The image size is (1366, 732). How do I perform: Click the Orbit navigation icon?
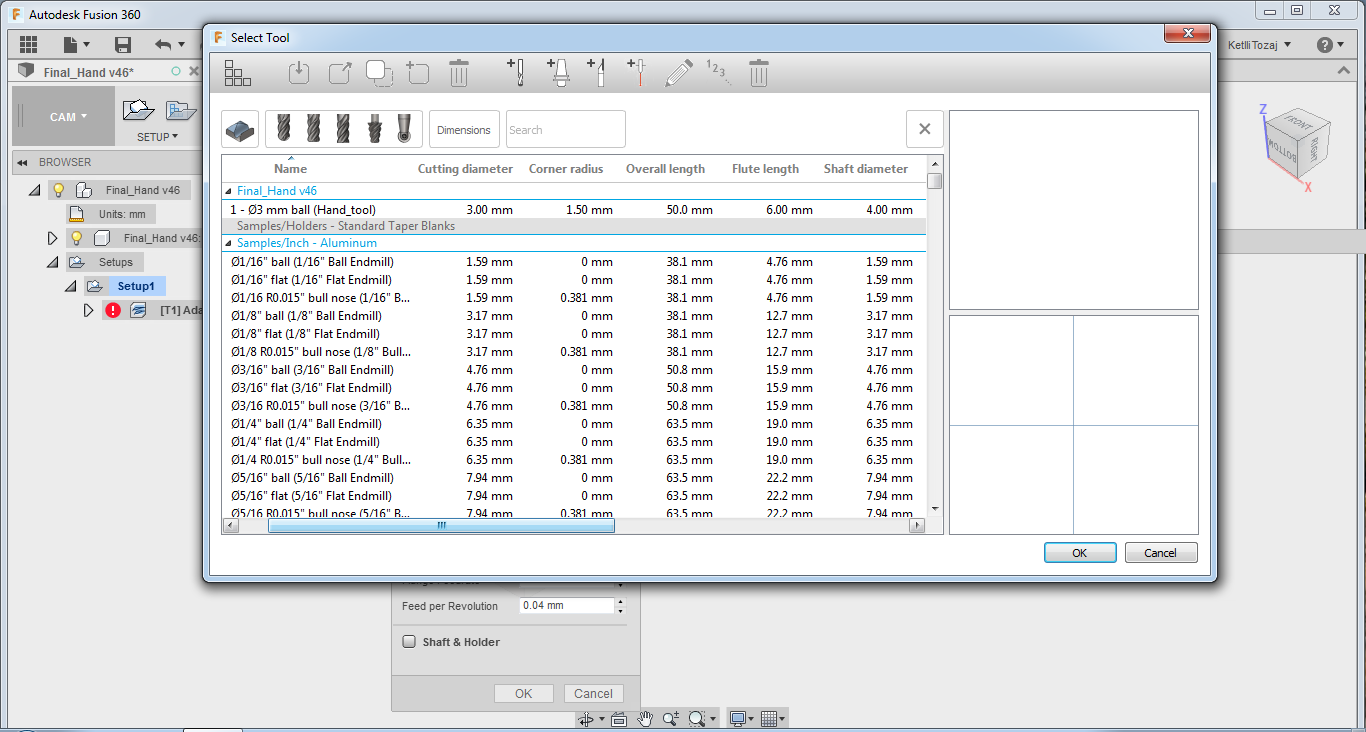tap(586, 719)
